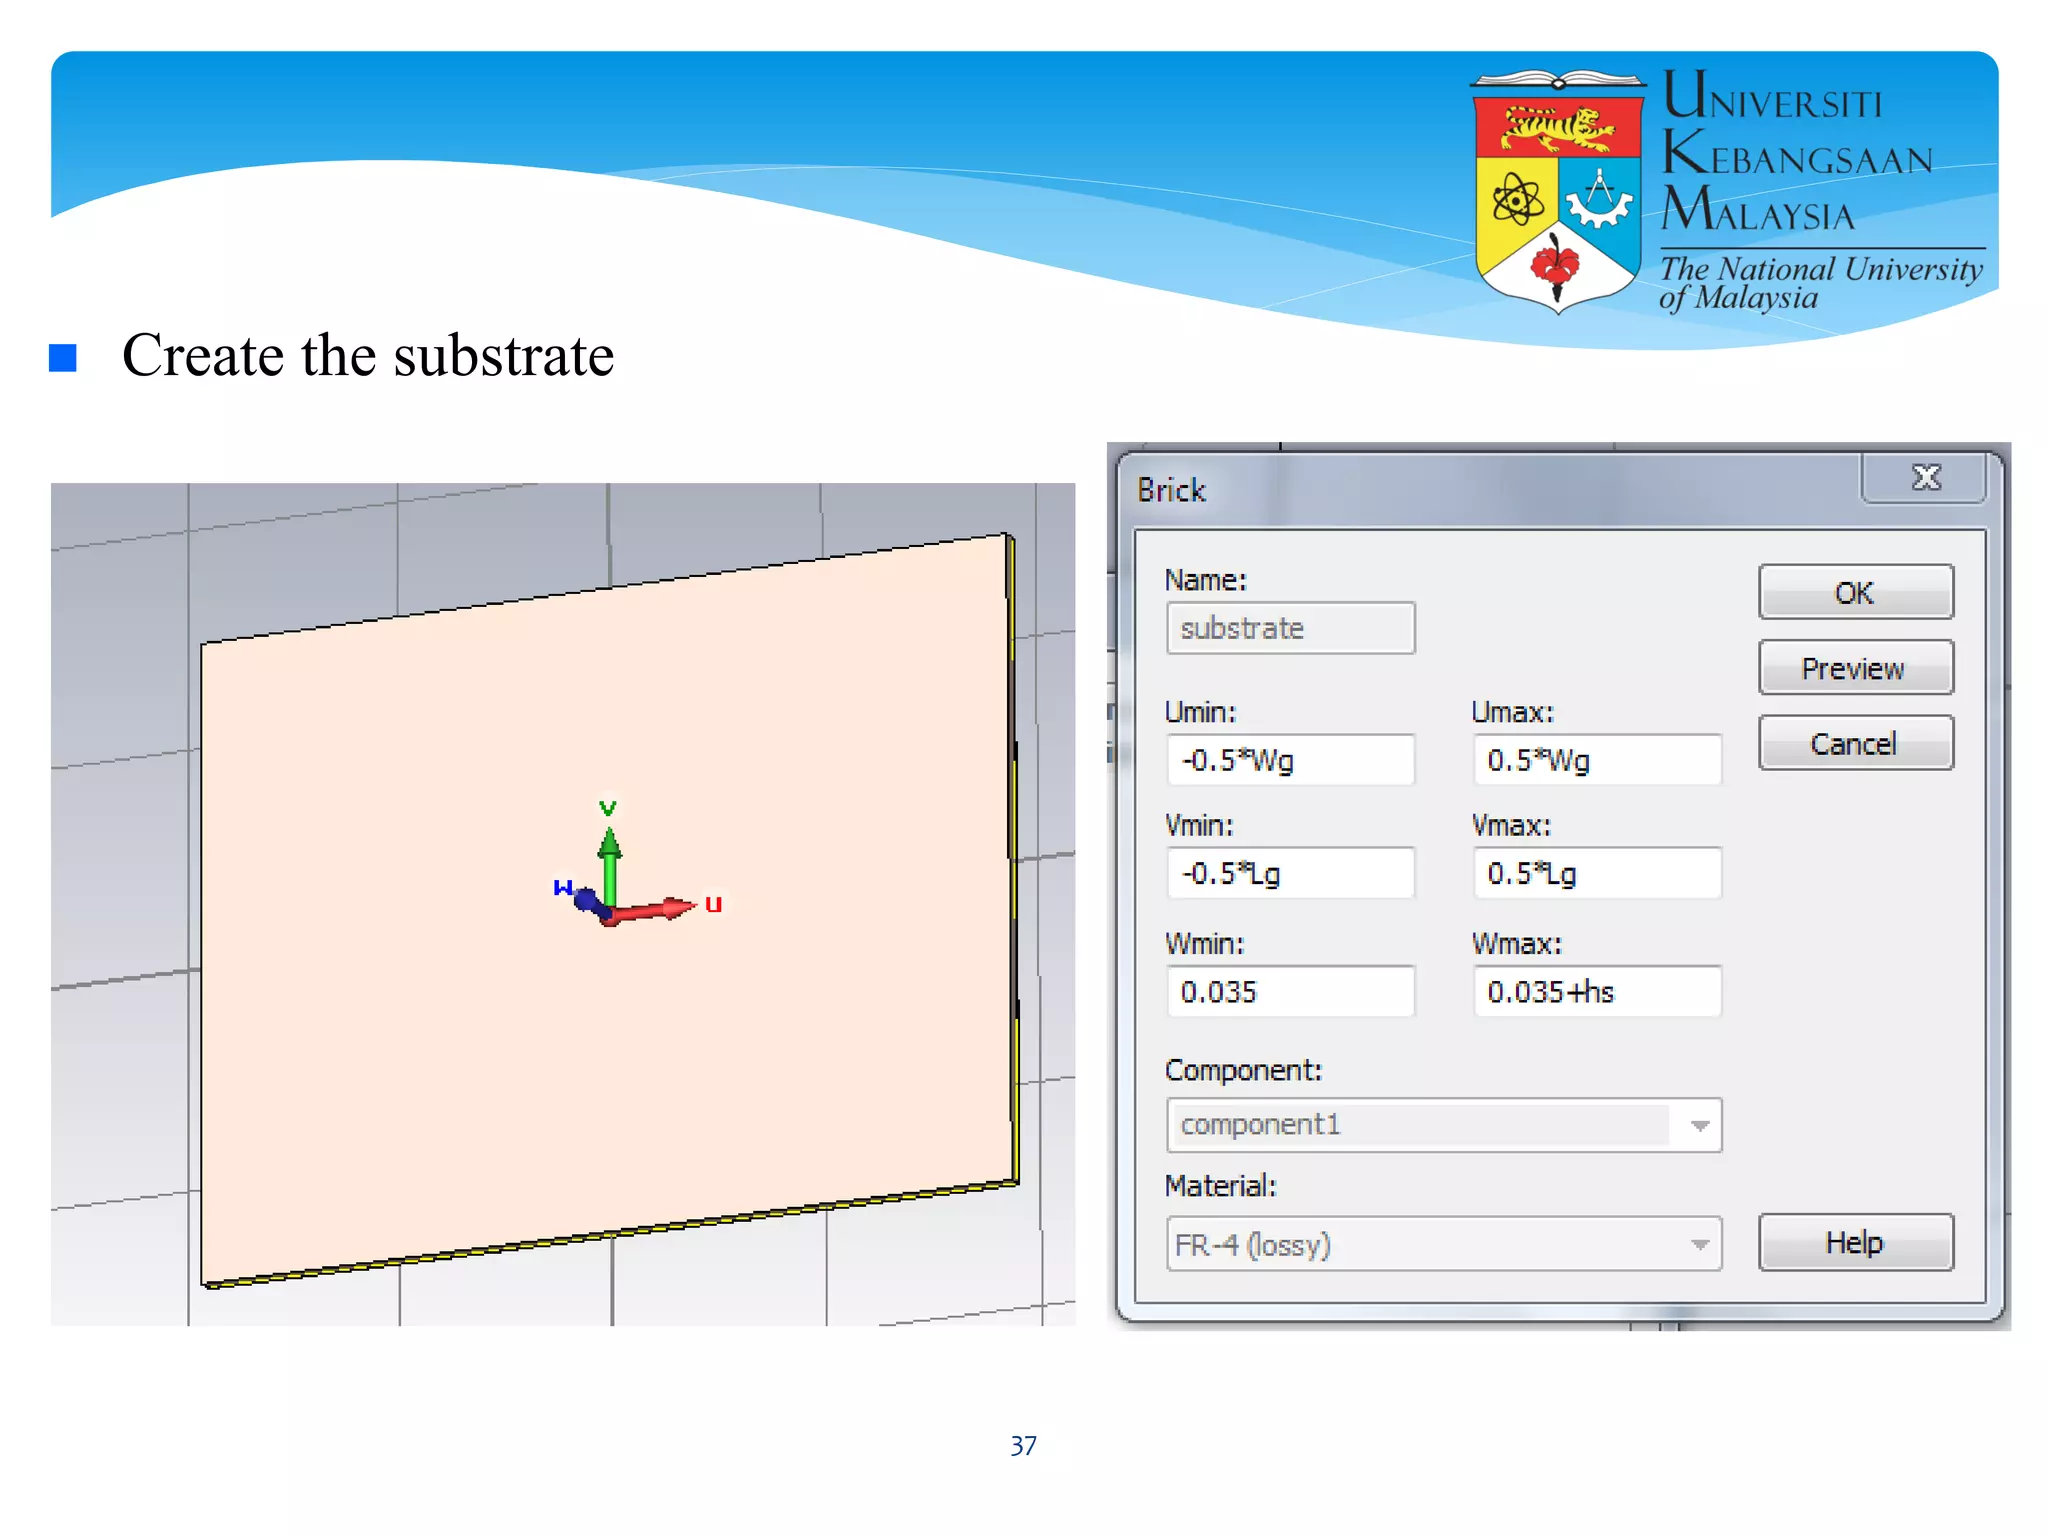Click the Vmin field with -0.5*Lg
Screen dimensions: 2048x1536
click(1290, 873)
